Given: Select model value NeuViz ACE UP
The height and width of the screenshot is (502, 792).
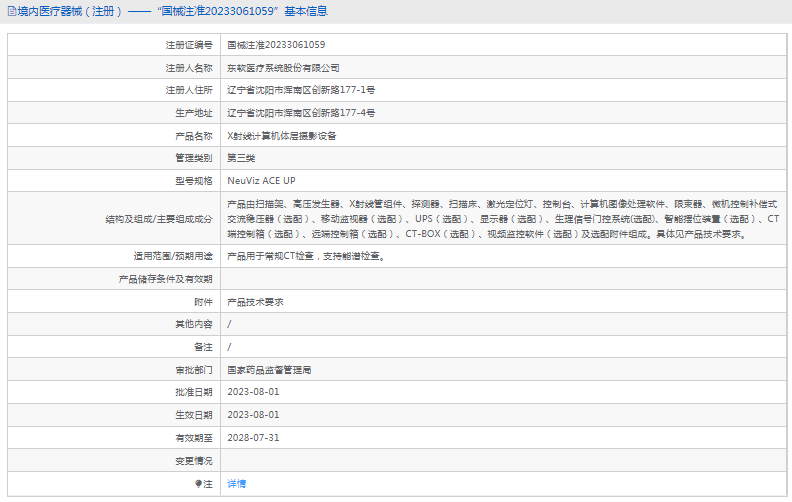Looking at the screenshot, I should tap(261, 181).
